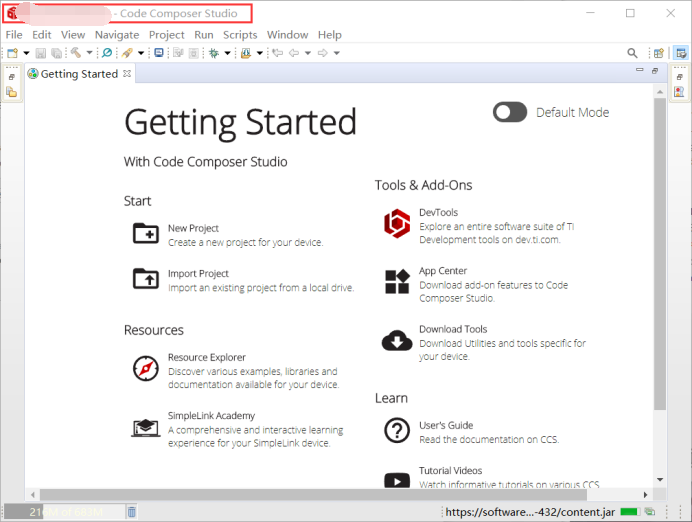Open the Project menu

pos(166,35)
